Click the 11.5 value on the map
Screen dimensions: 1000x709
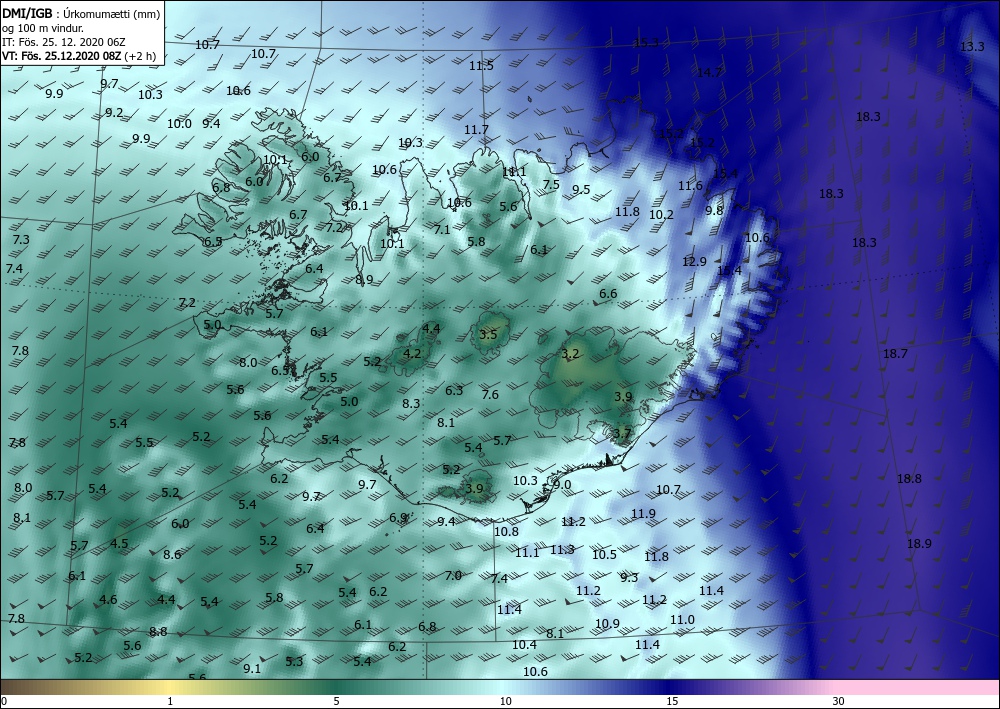click(x=482, y=66)
